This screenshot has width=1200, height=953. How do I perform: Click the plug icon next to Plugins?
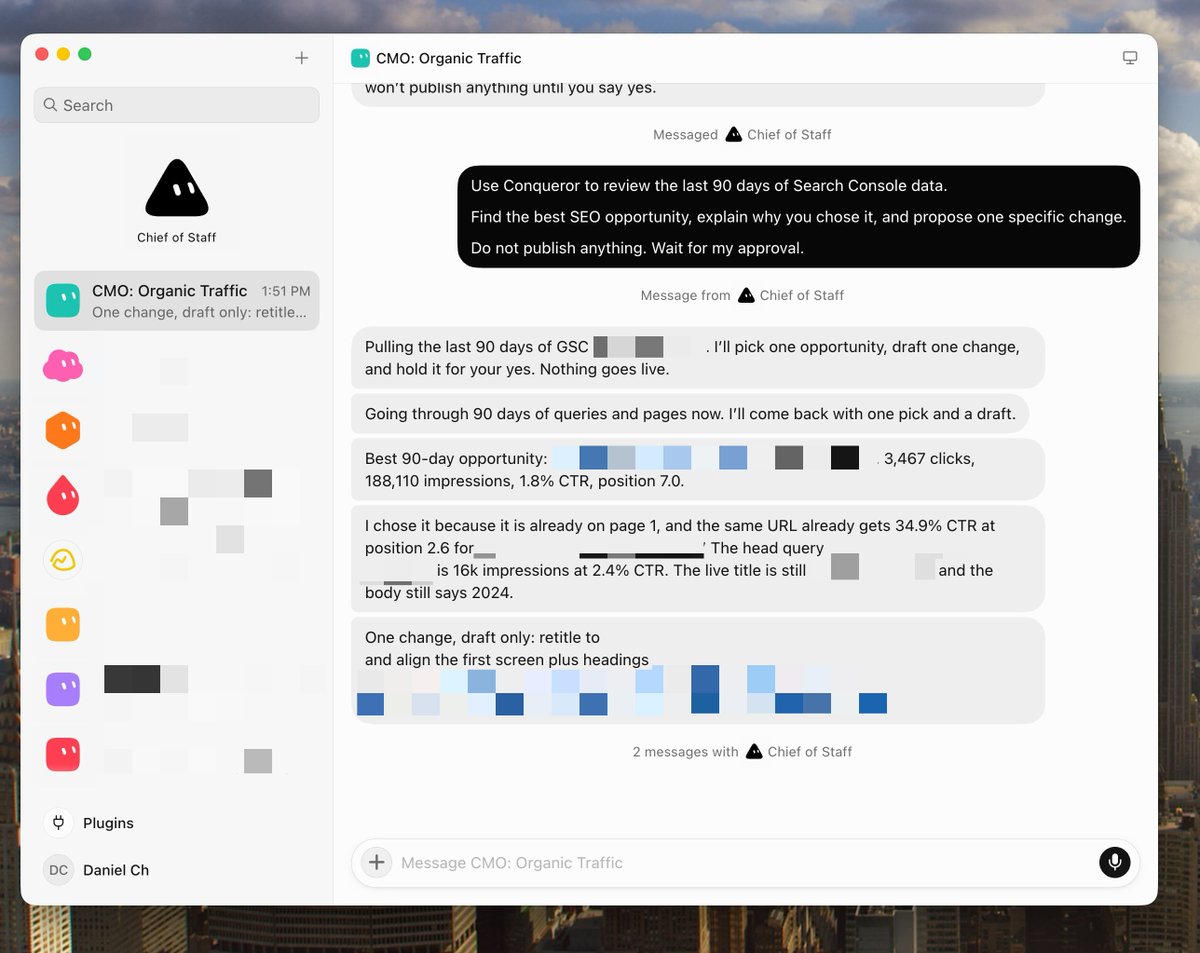59,823
